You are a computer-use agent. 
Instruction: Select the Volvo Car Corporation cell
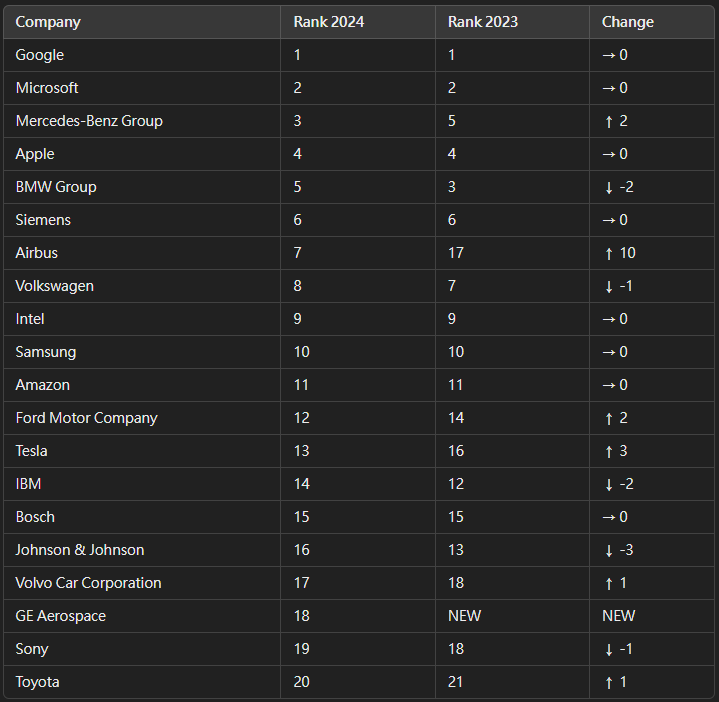[142, 583]
